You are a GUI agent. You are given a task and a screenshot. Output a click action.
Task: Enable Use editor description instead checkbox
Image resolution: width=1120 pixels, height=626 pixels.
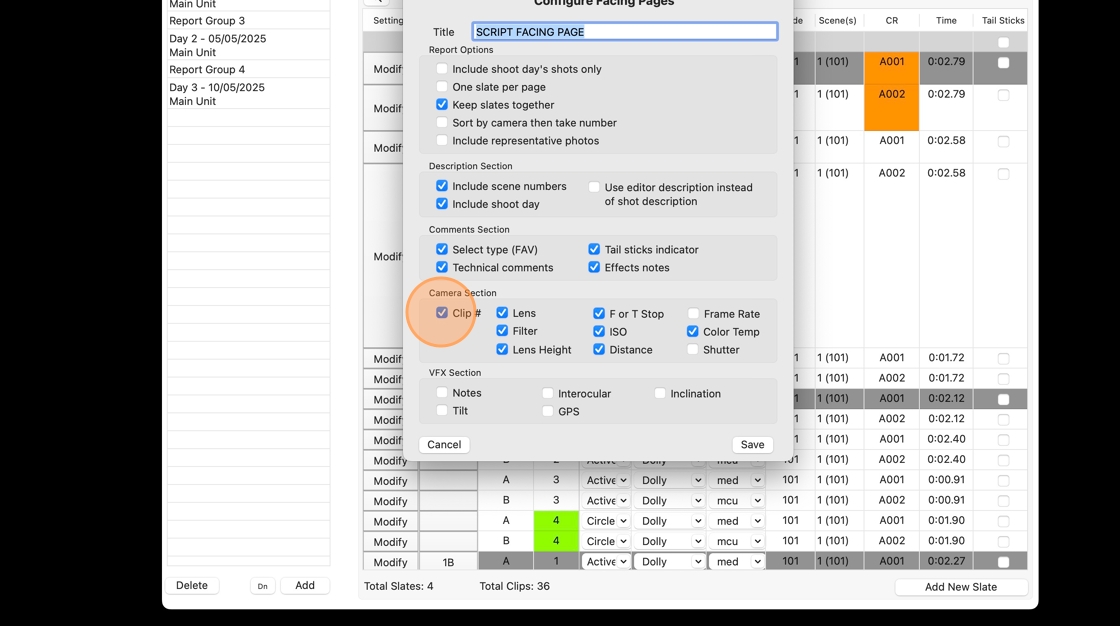[594, 187]
